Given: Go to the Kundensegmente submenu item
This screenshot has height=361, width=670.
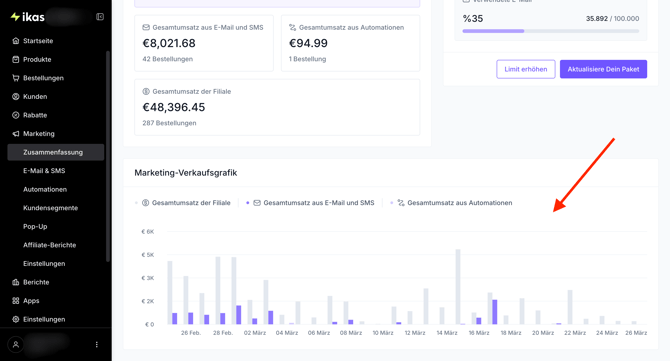Looking at the screenshot, I should (x=50, y=208).
